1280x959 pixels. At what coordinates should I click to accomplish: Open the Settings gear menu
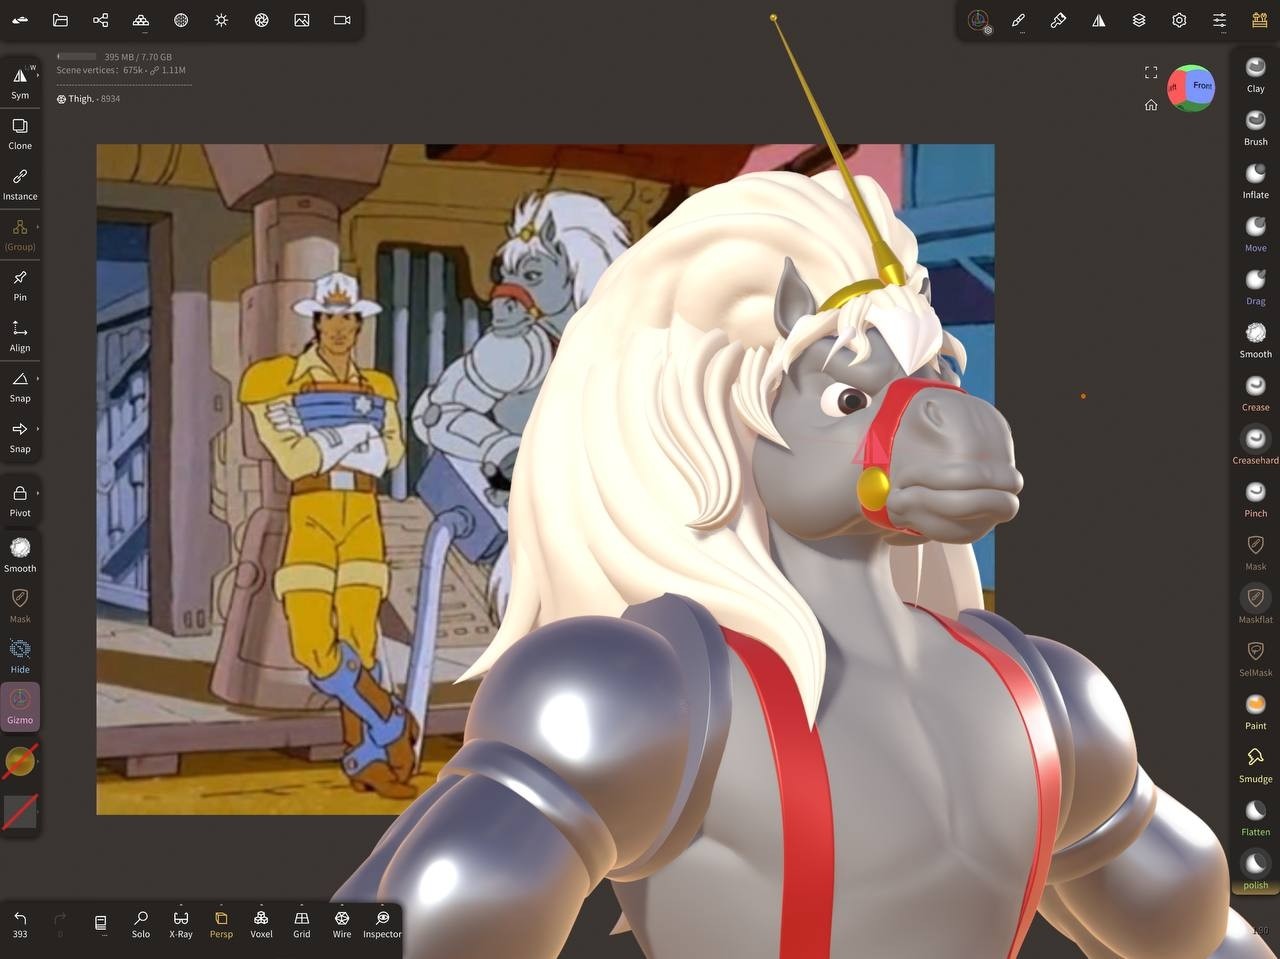pos(1179,20)
